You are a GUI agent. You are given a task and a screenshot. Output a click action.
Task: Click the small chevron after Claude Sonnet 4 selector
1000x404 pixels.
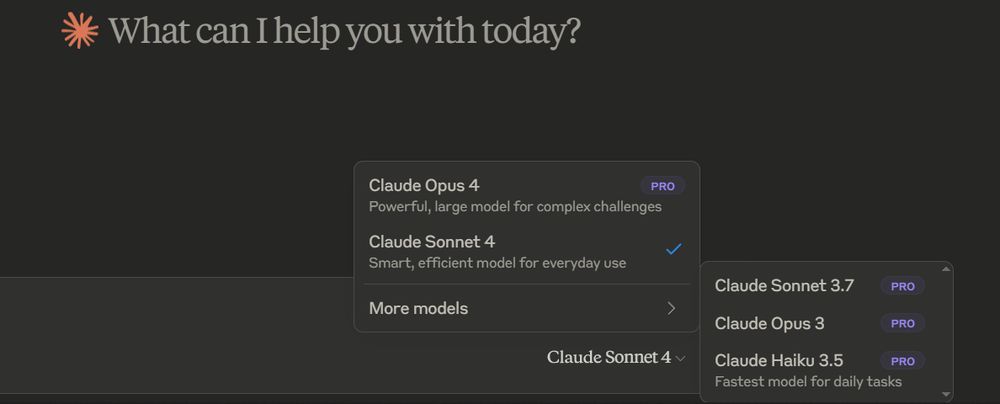681,358
